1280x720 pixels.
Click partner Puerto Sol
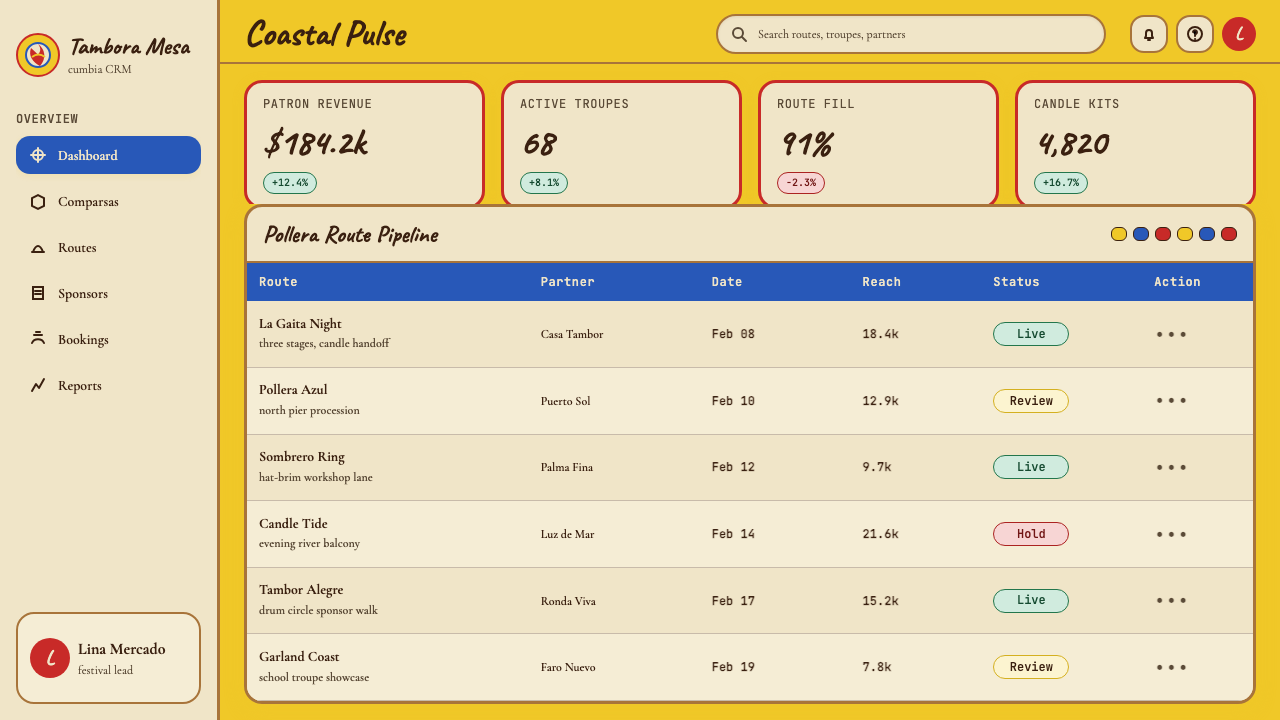[566, 401]
